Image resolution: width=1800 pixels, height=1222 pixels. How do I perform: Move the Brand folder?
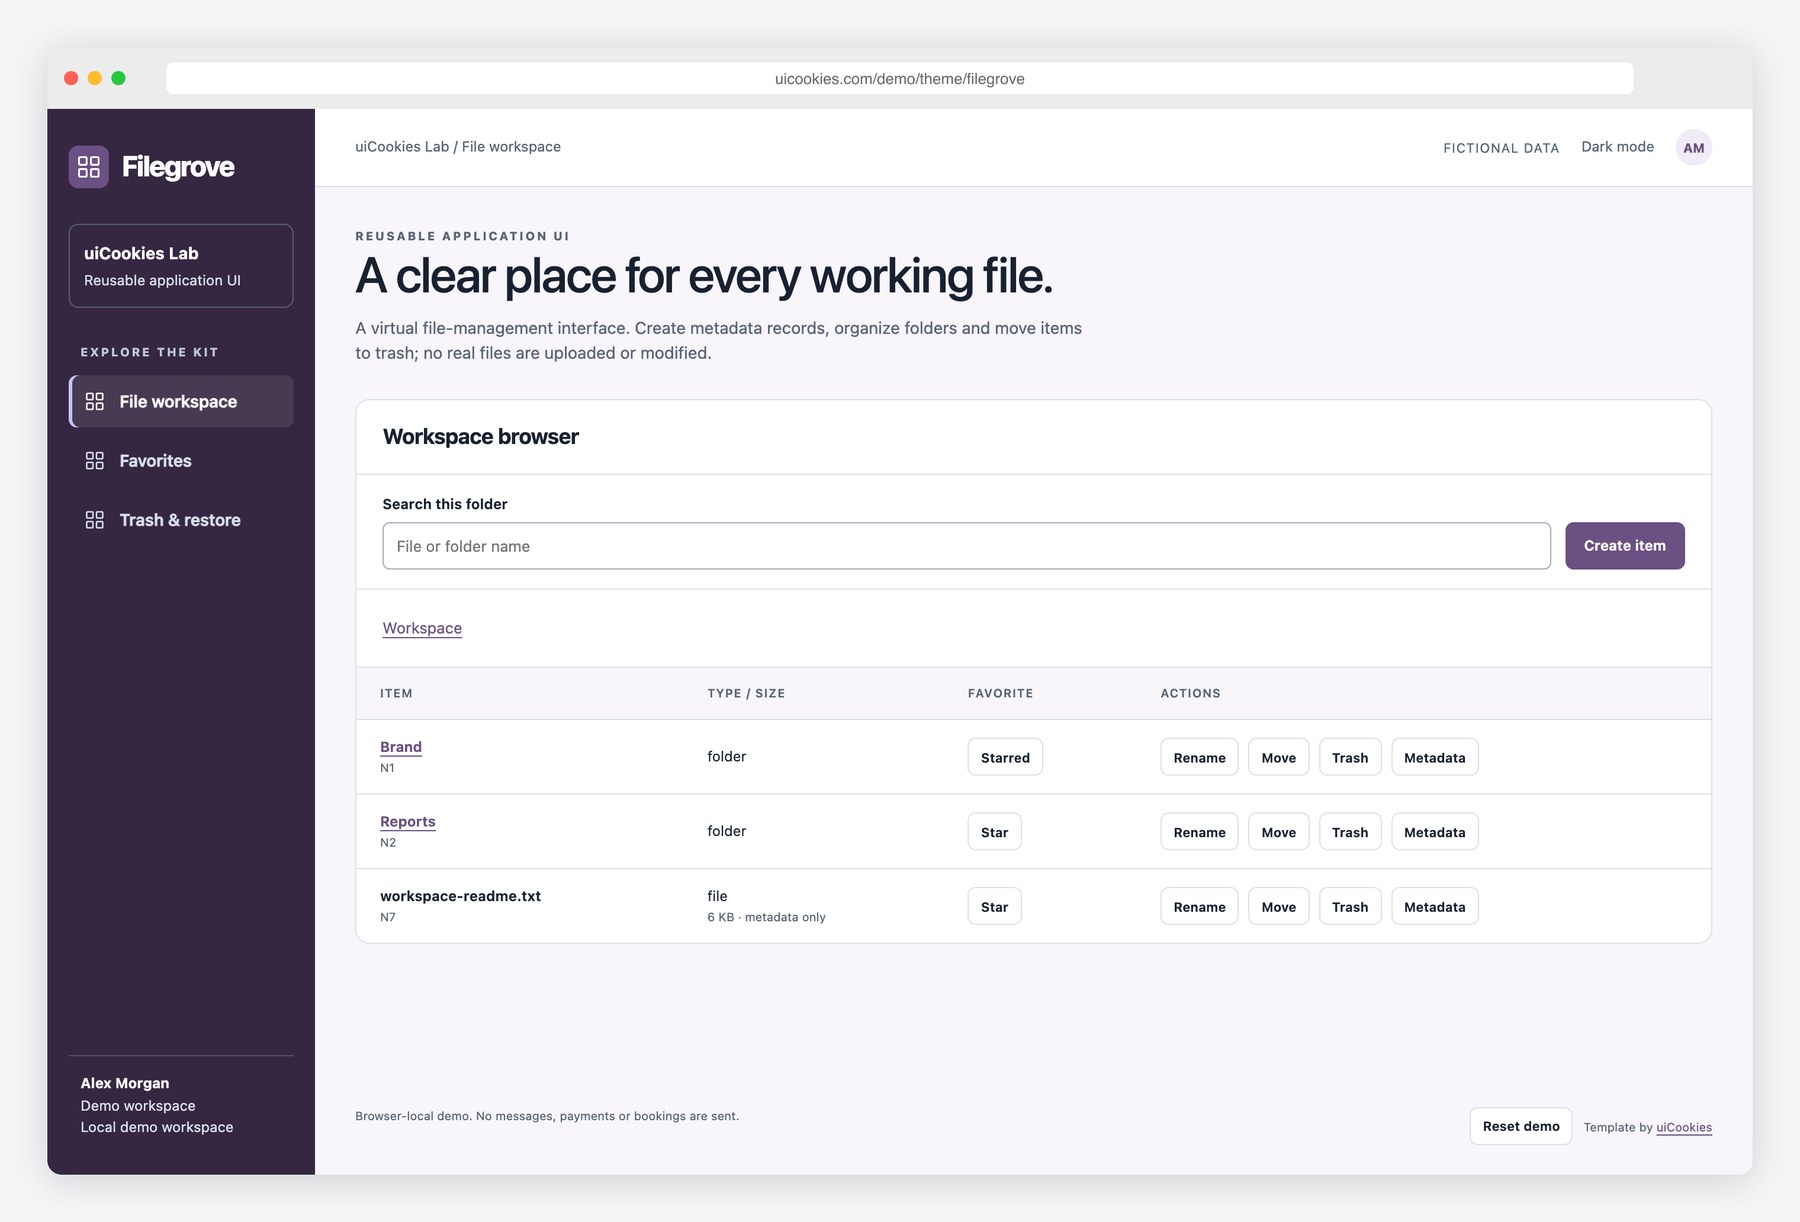click(x=1278, y=757)
